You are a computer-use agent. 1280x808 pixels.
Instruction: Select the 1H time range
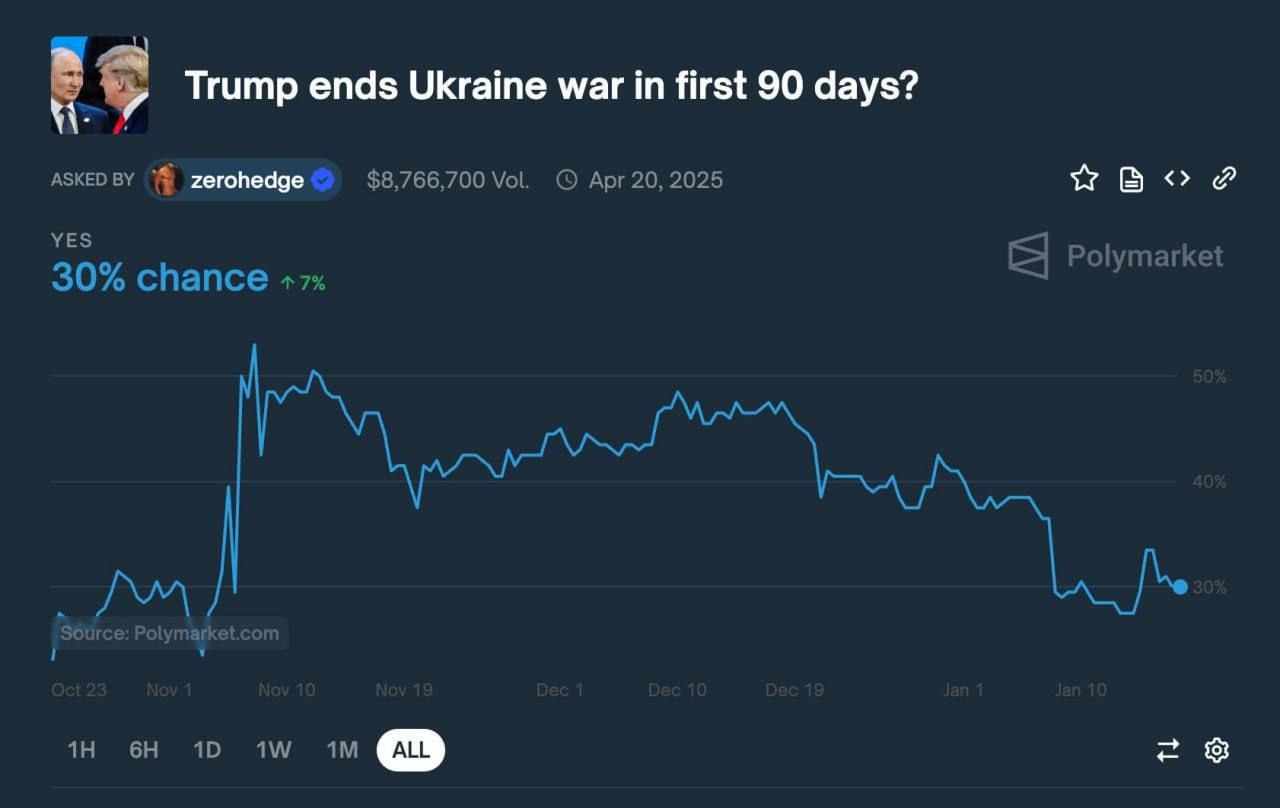pyautogui.click(x=81, y=750)
